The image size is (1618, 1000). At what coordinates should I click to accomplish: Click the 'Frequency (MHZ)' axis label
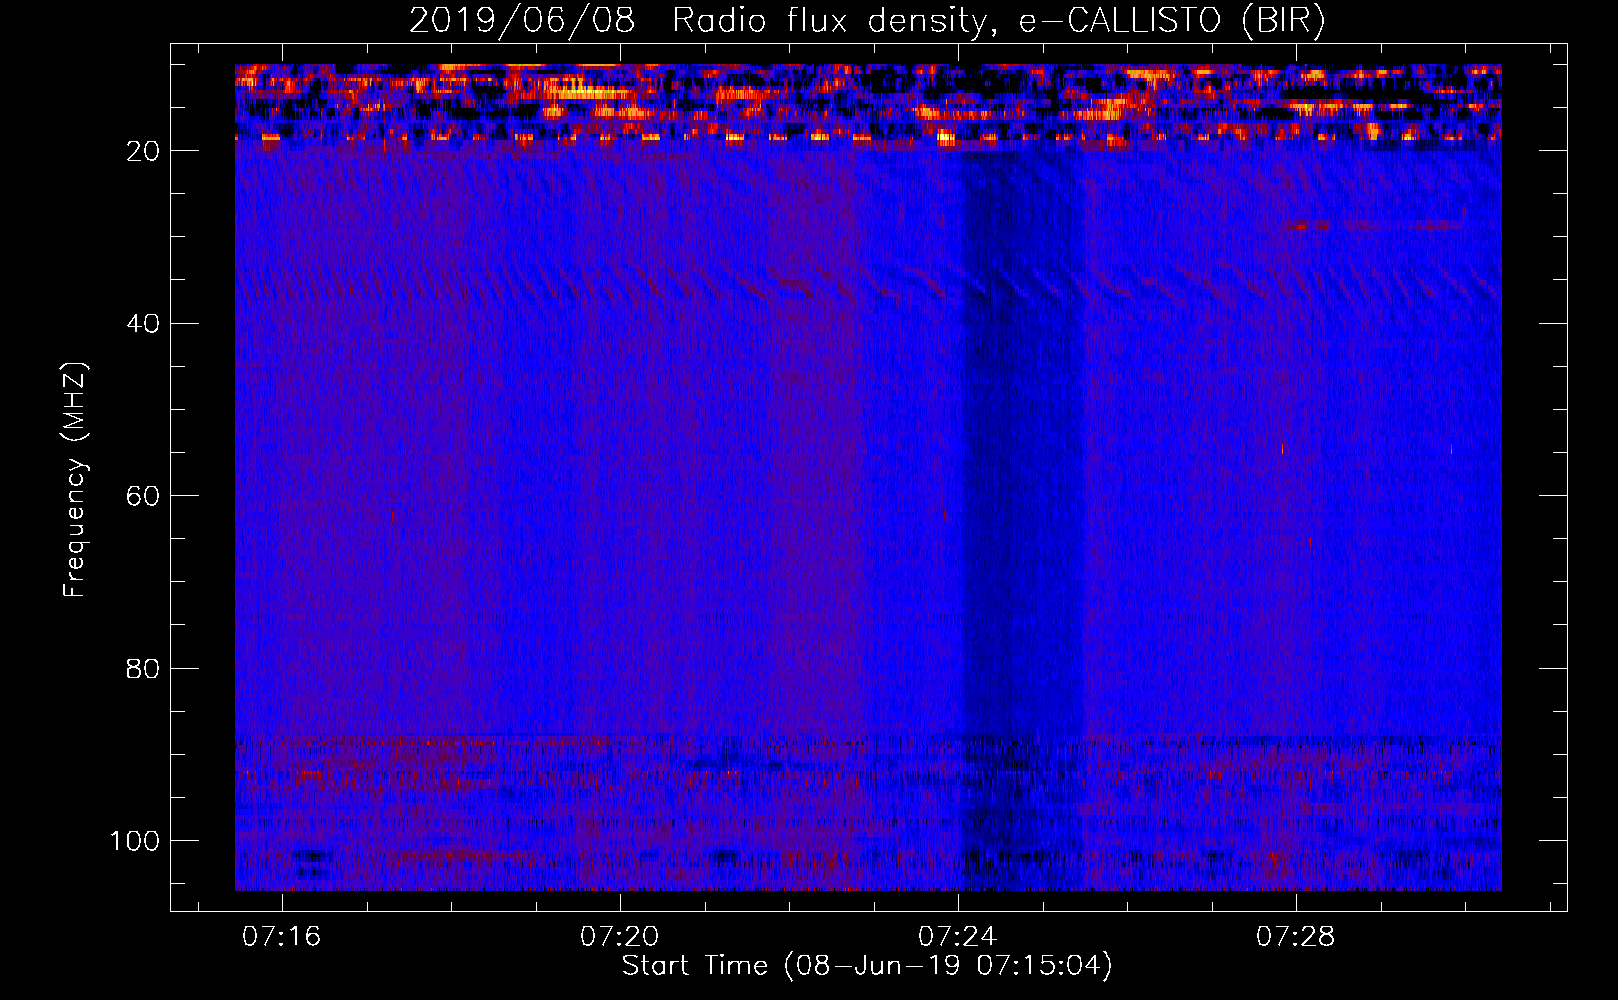pos(75,480)
